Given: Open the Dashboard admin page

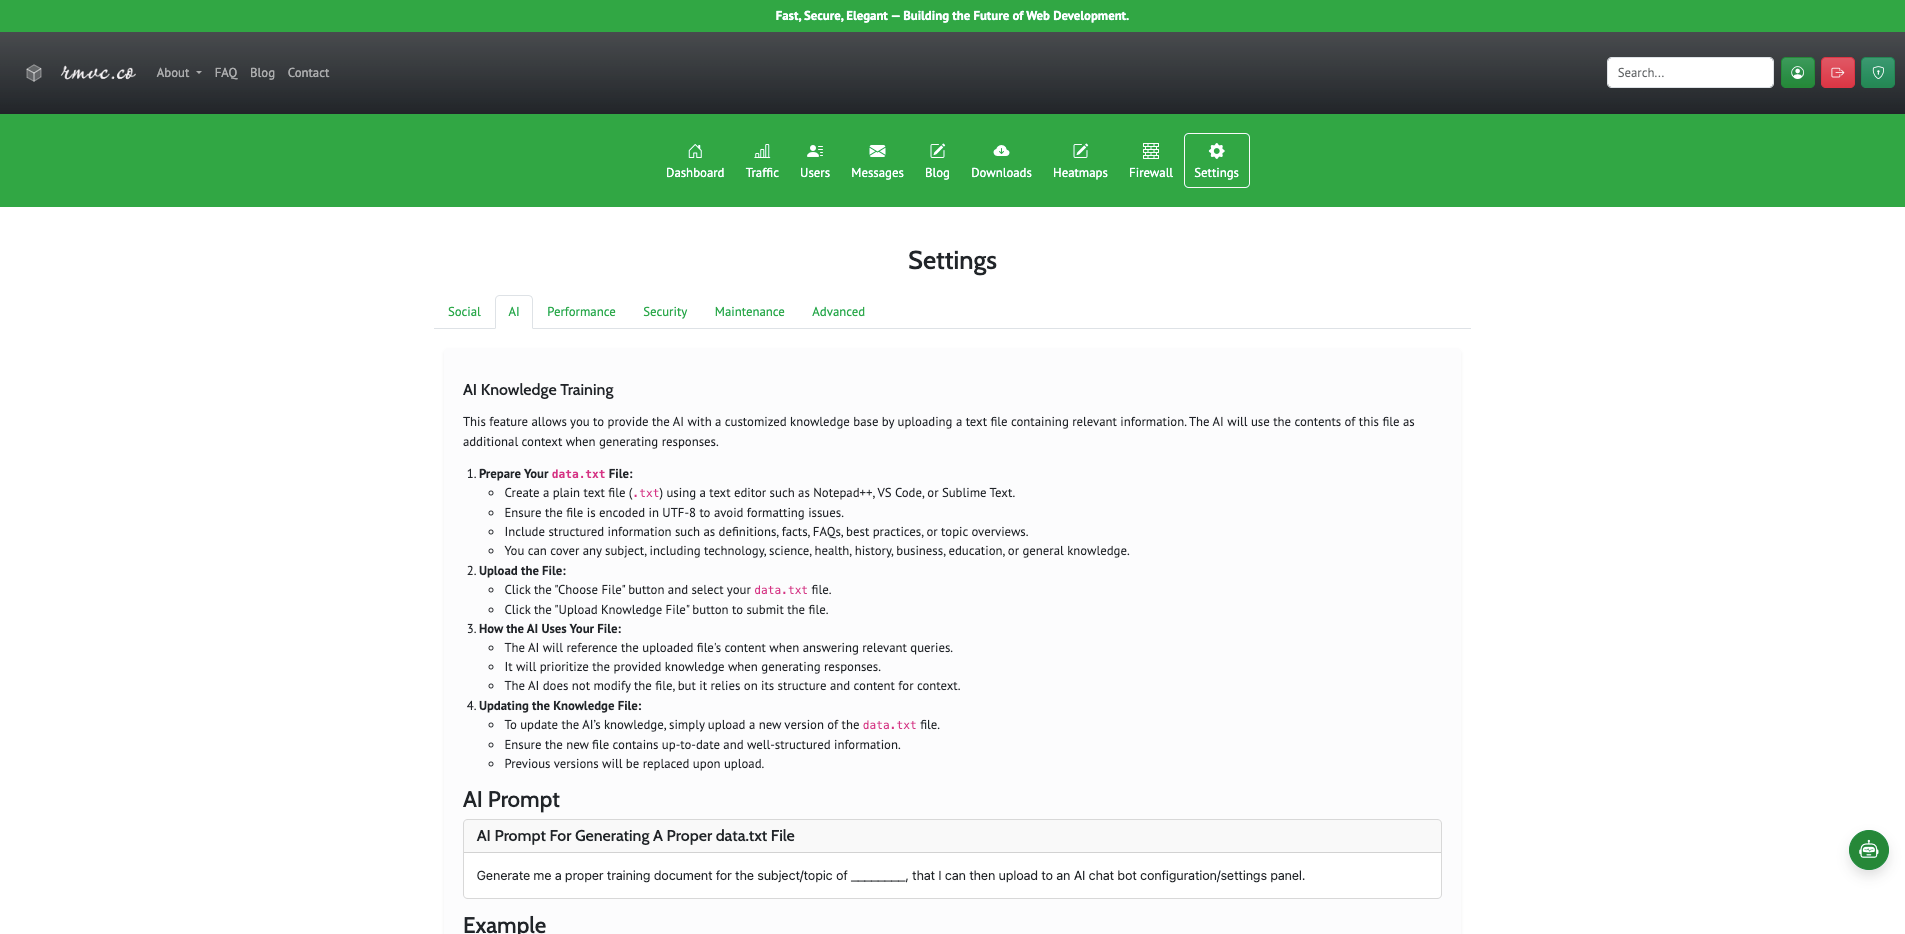Looking at the screenshot, I should pos(695,161).
